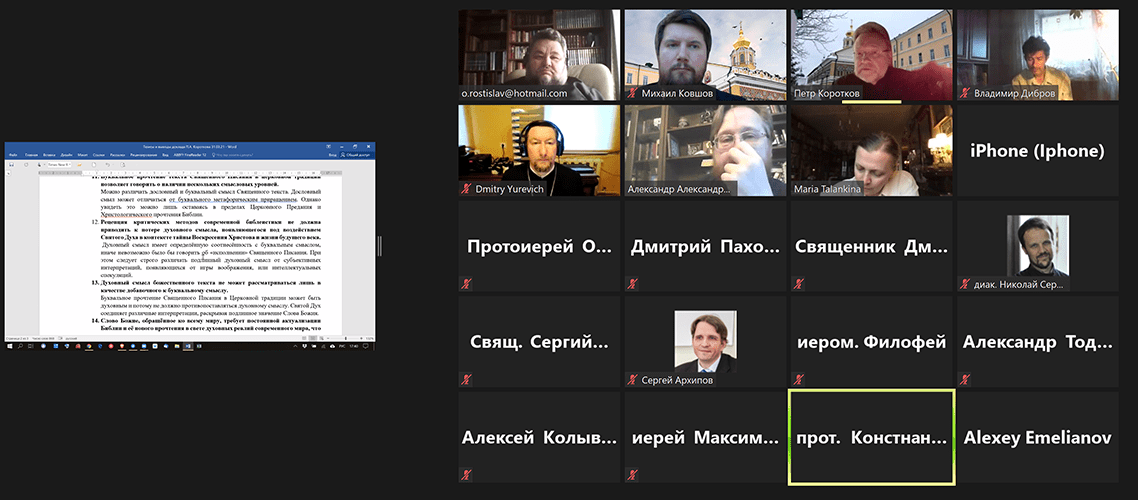This screenshot has height=500, width=1138.
Task: Click the Word icon on the Windows taskbar
Action: point(187,346)
